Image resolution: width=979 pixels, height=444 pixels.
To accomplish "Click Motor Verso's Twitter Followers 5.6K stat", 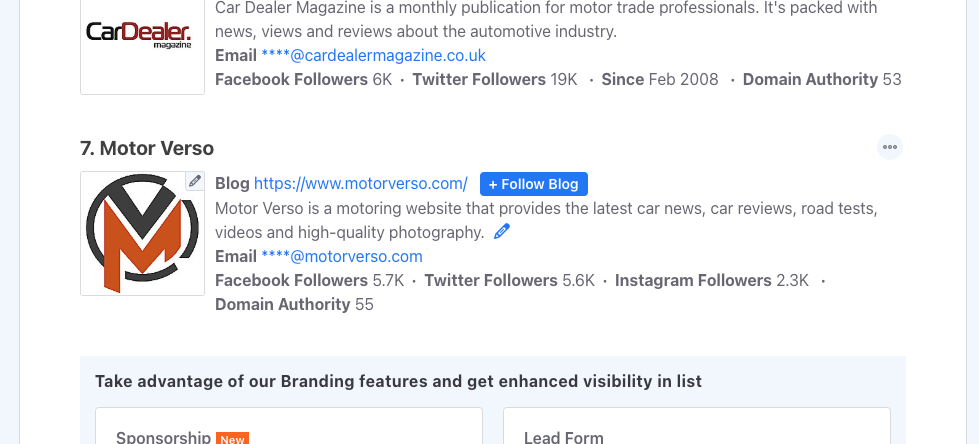I will click(x=509, y=280).
